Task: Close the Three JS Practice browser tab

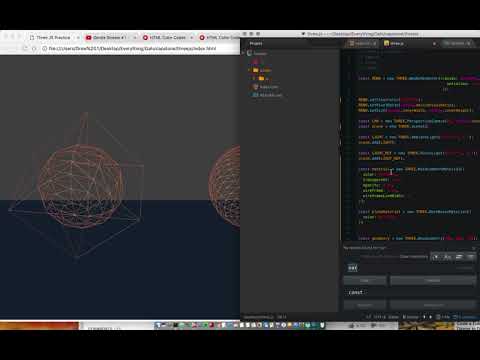Action: coord(78,38)
